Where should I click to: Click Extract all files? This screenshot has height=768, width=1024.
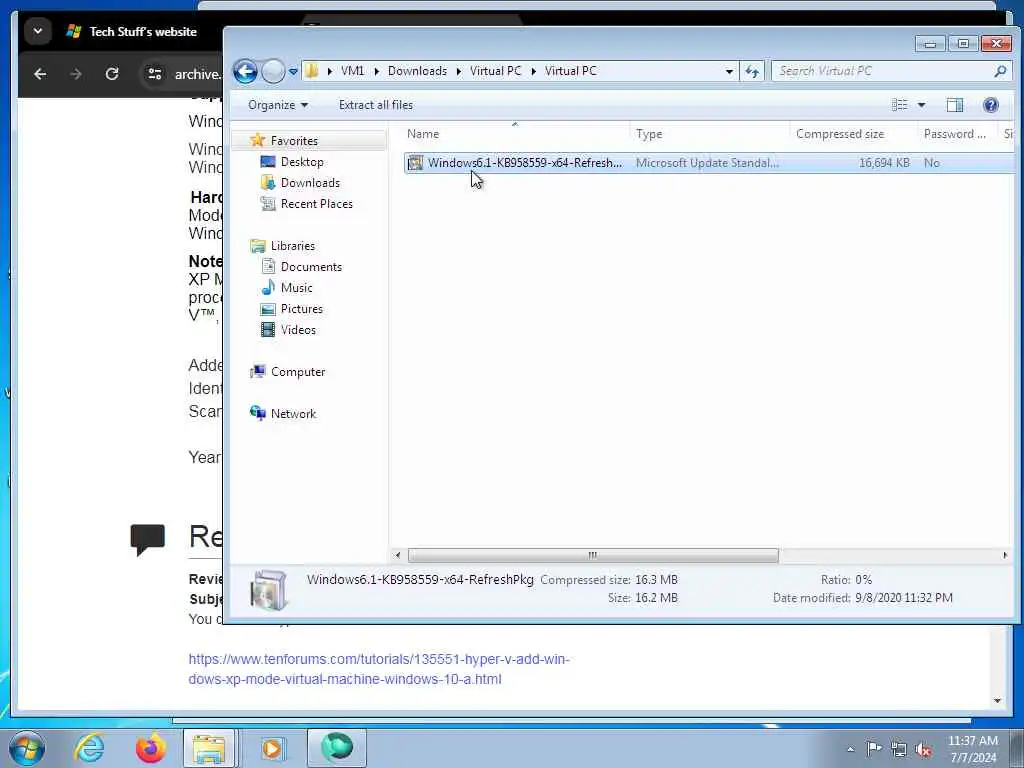[376, 104]
